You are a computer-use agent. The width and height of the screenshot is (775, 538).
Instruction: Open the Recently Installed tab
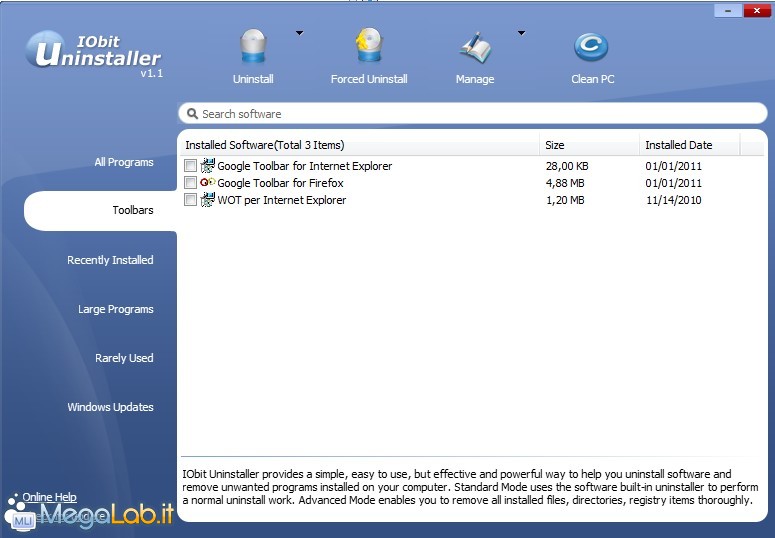click(110, 260)
